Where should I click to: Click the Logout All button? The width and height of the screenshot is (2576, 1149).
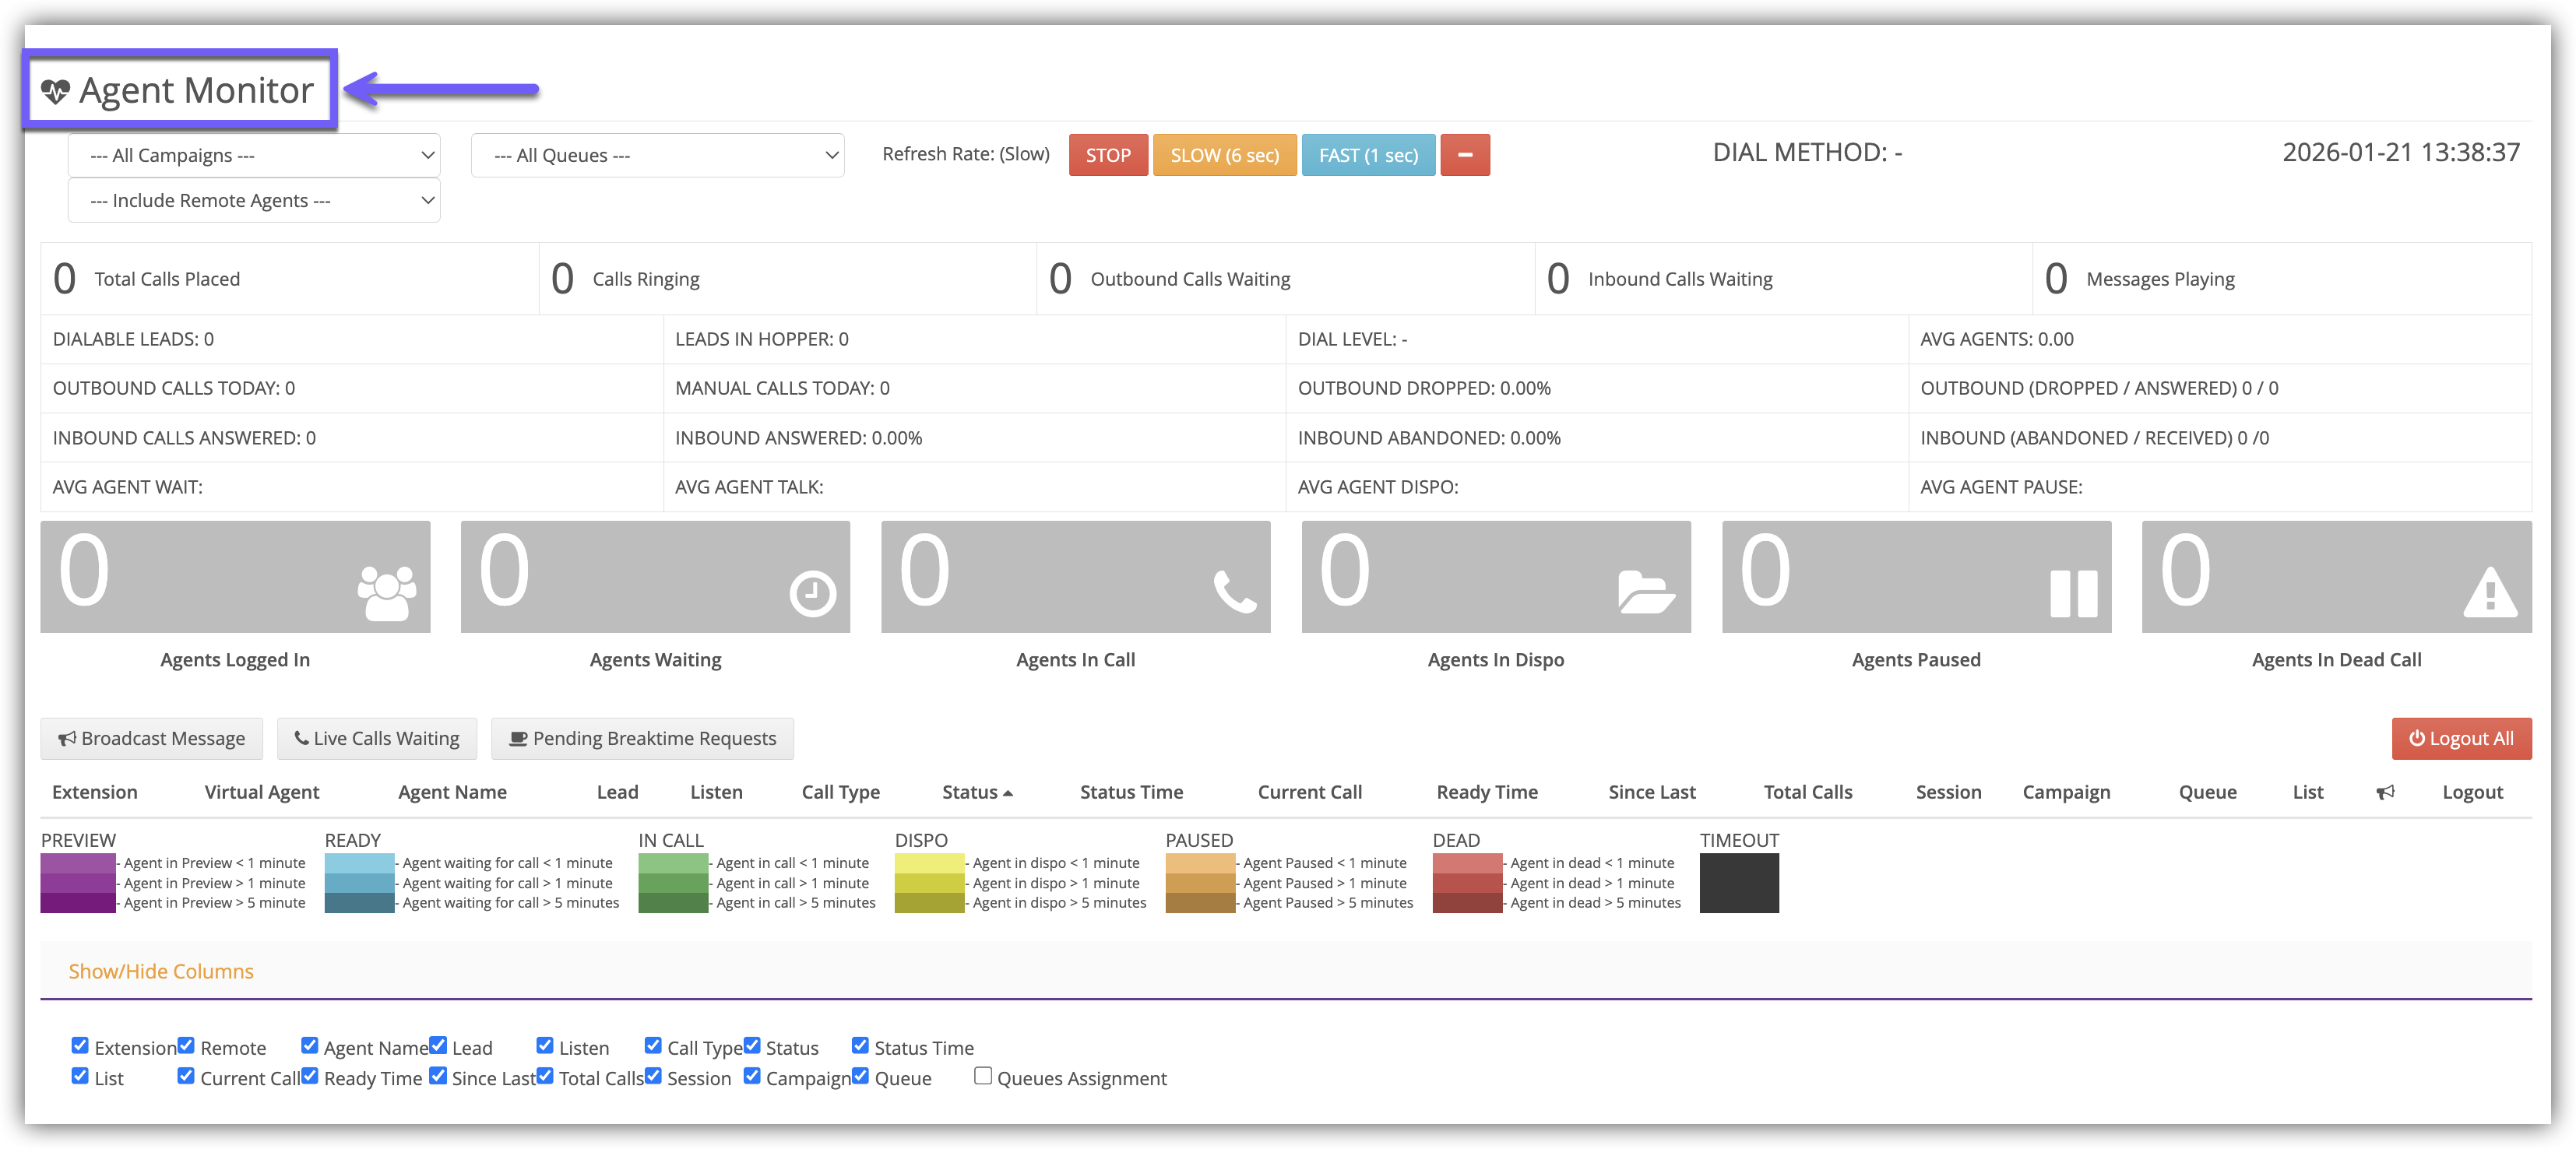pyautogui.click(x=2460, y=738)
